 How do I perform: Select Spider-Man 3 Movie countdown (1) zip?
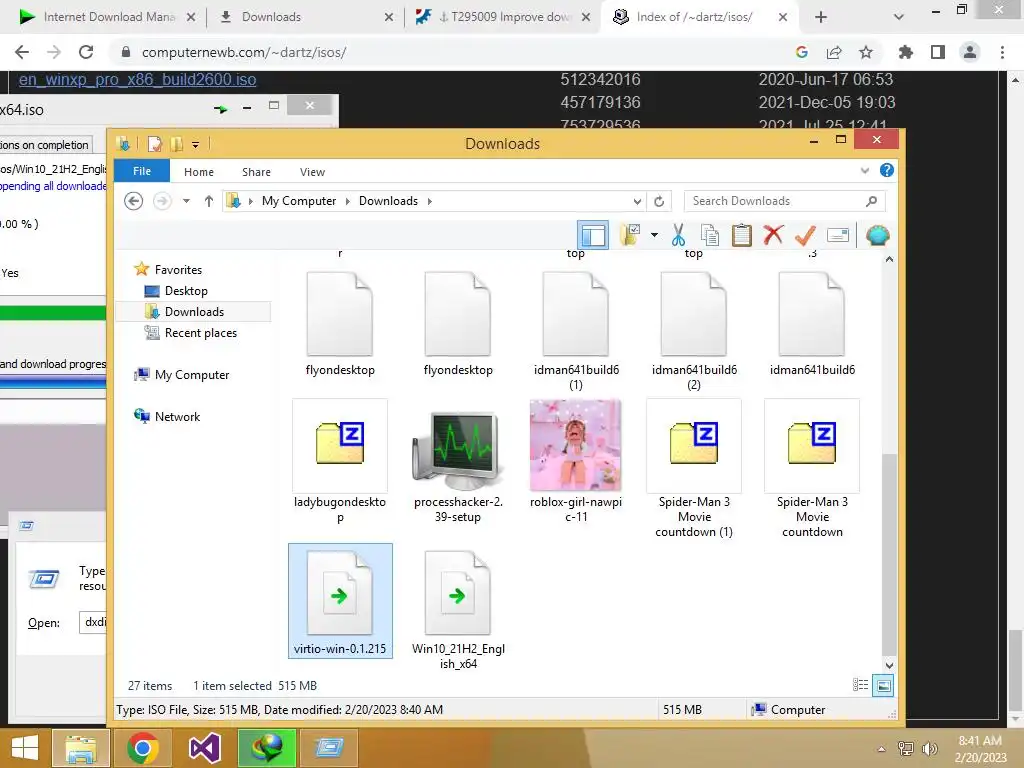694,469
